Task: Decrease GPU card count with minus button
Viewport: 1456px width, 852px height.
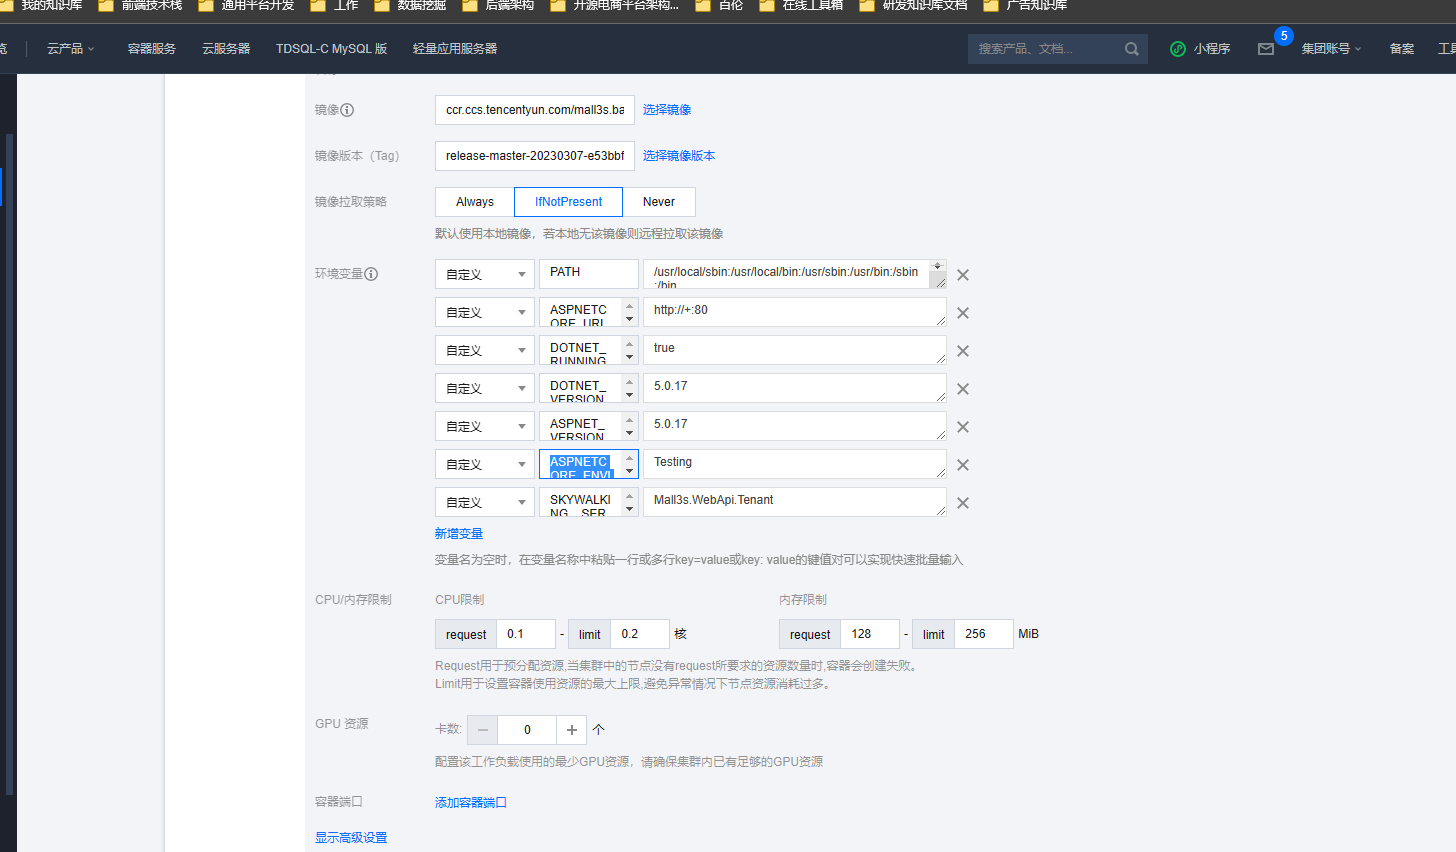Action: (x=483, y=730)
